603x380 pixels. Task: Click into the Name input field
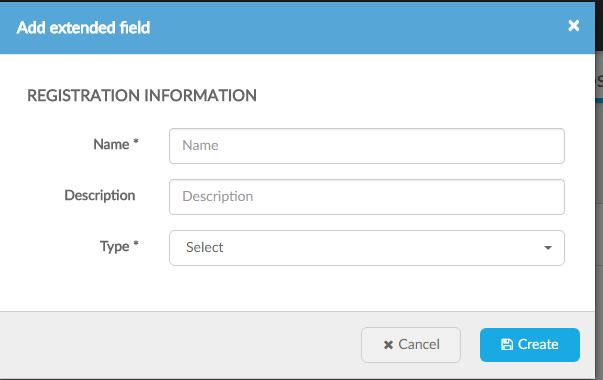(367, 146)
